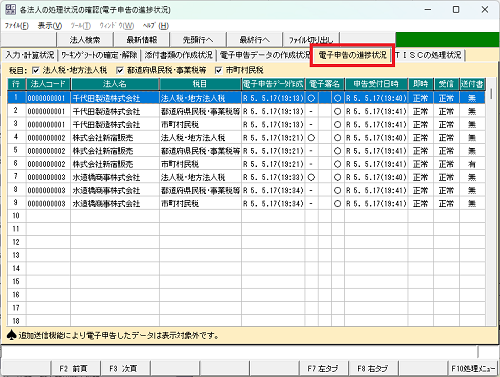
Task: Click the F10 処理メニュー button
Action: (x=472, y=368)
